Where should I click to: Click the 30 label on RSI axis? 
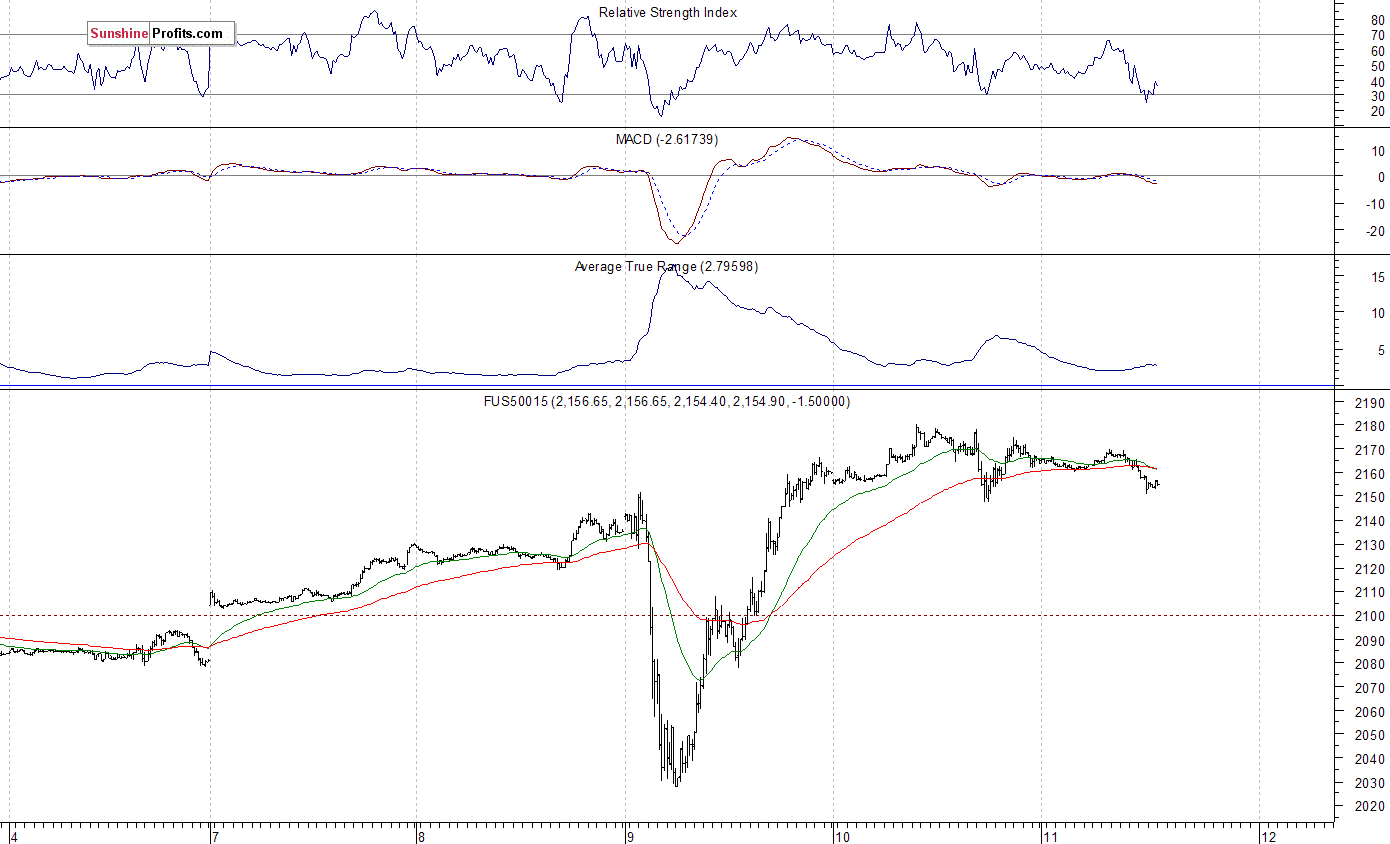point(1378,96)
